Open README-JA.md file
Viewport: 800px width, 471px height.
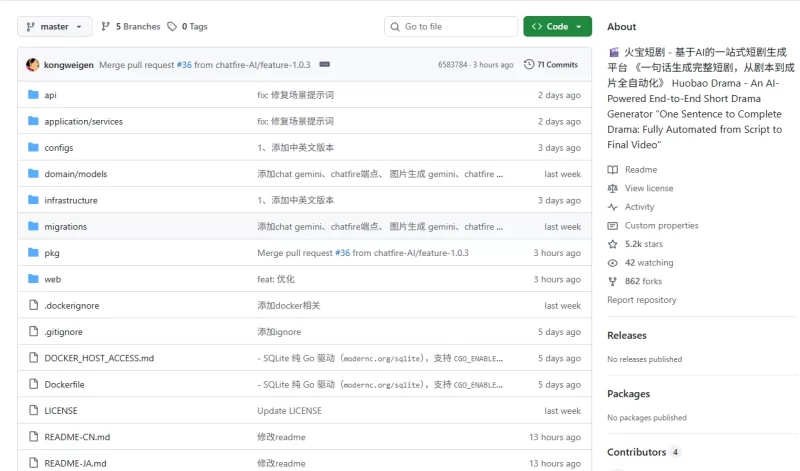click(76, 463)
